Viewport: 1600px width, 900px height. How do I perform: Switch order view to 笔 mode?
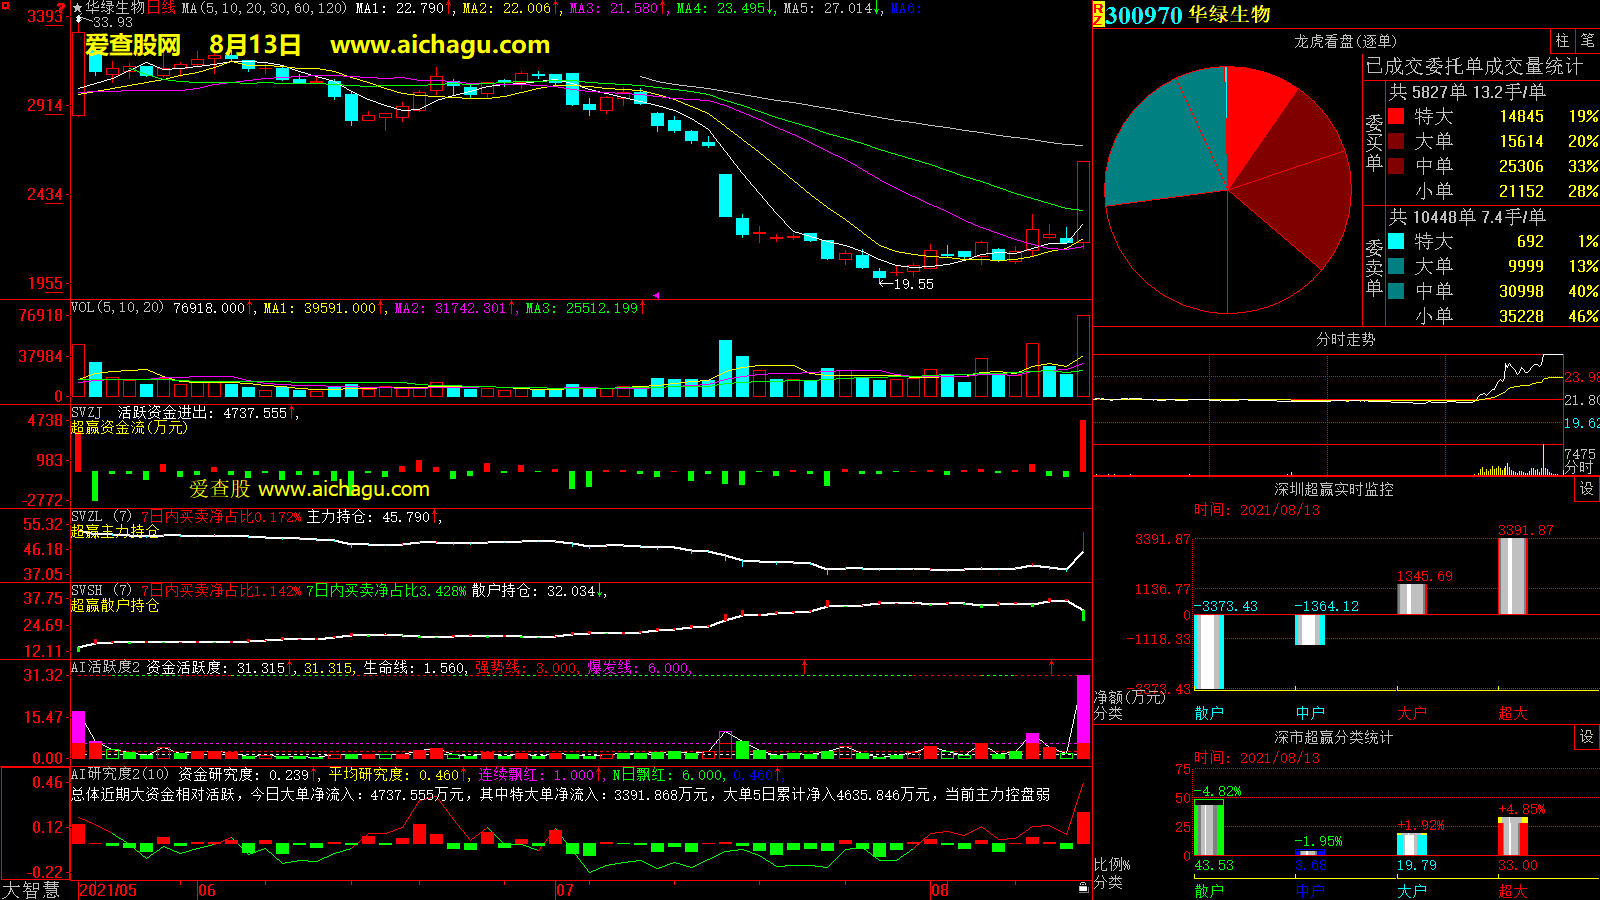point(1587,41)
